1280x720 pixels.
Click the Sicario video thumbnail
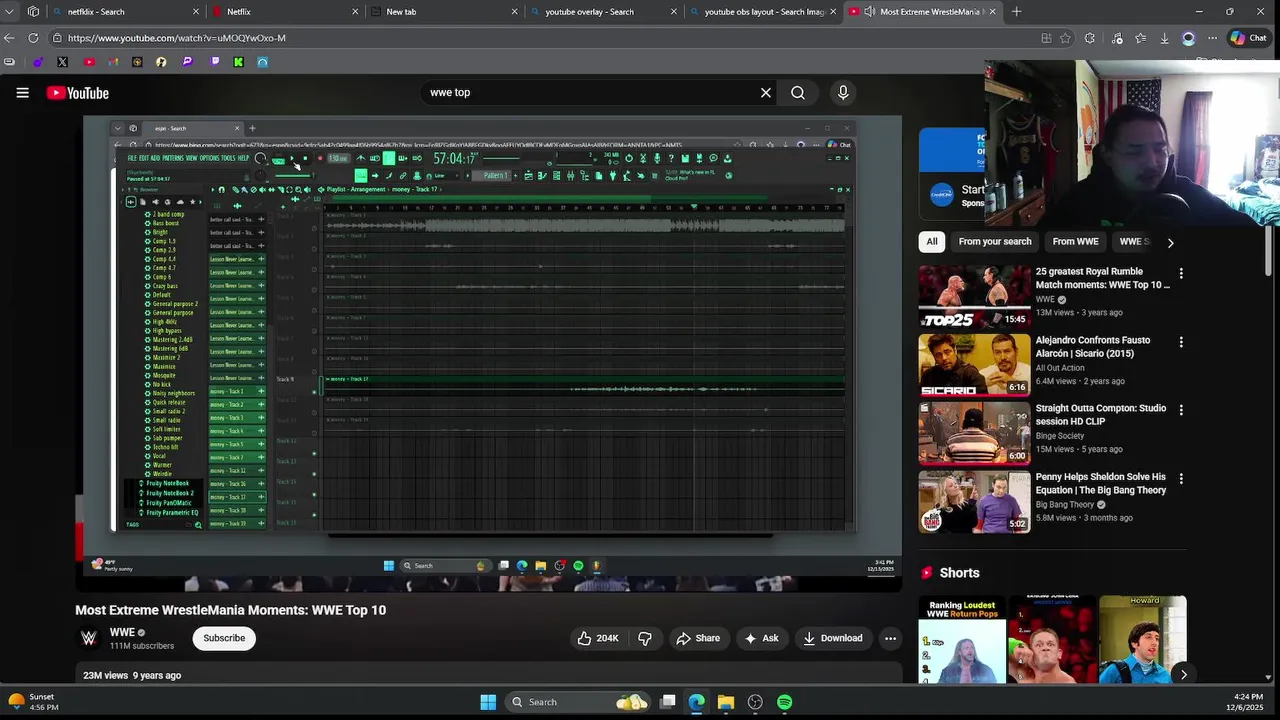coord(974,365)
